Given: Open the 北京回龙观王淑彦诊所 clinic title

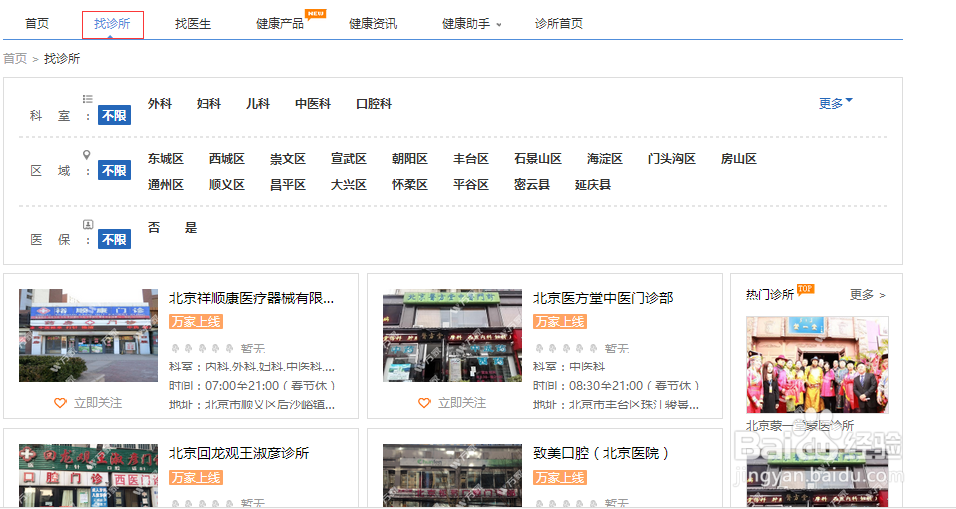Looking at the screenshot, I should [x=239, y=453].
